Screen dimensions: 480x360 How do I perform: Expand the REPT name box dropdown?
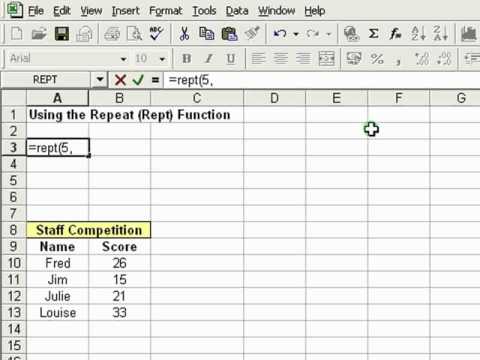click(x=99, y=80)
